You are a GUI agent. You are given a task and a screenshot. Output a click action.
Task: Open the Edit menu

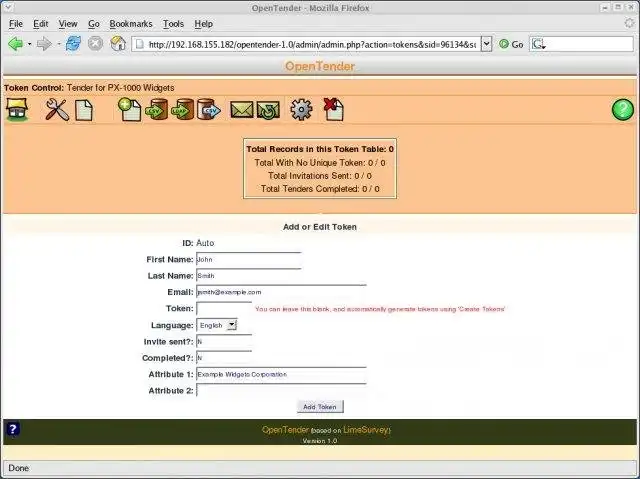(x=40, y=24)
